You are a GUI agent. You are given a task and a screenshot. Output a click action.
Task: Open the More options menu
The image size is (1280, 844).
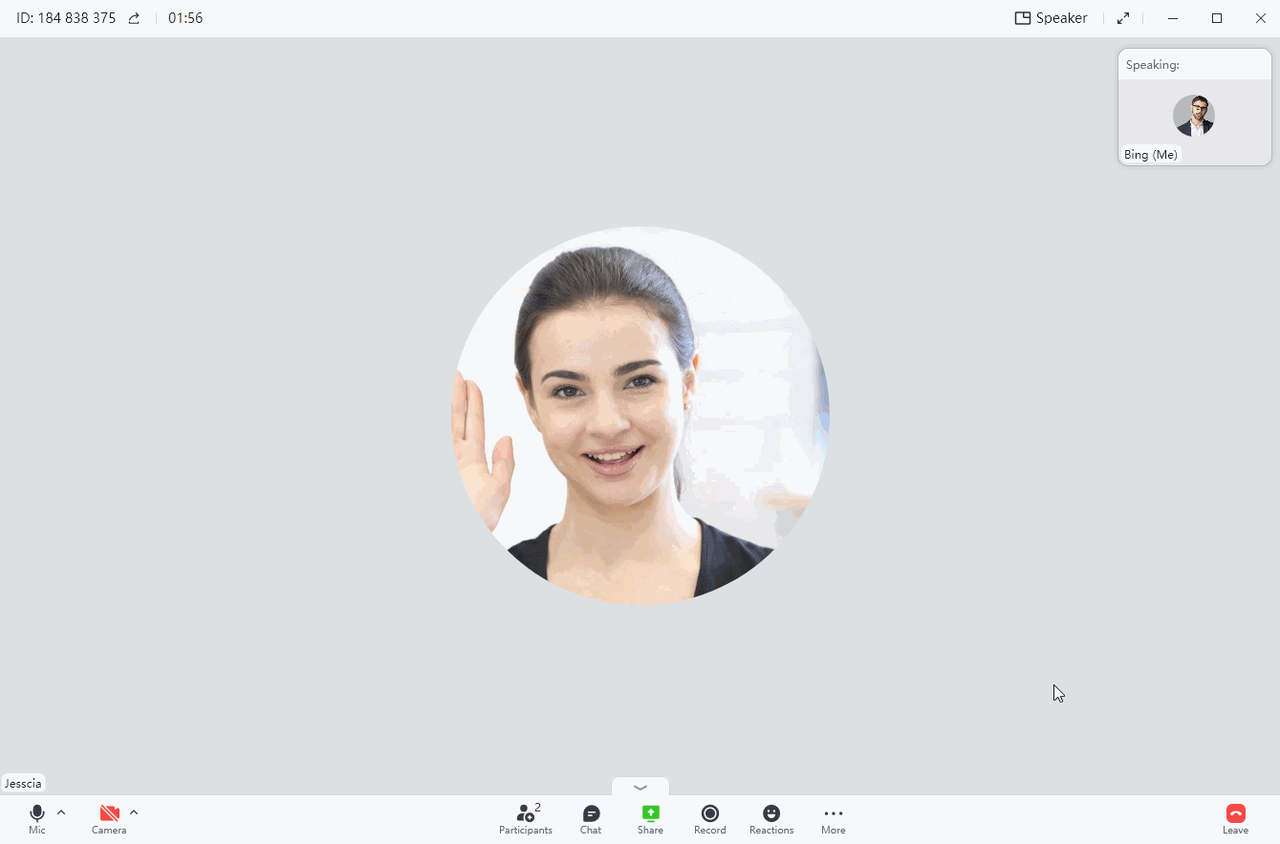[x=833, y=819]
